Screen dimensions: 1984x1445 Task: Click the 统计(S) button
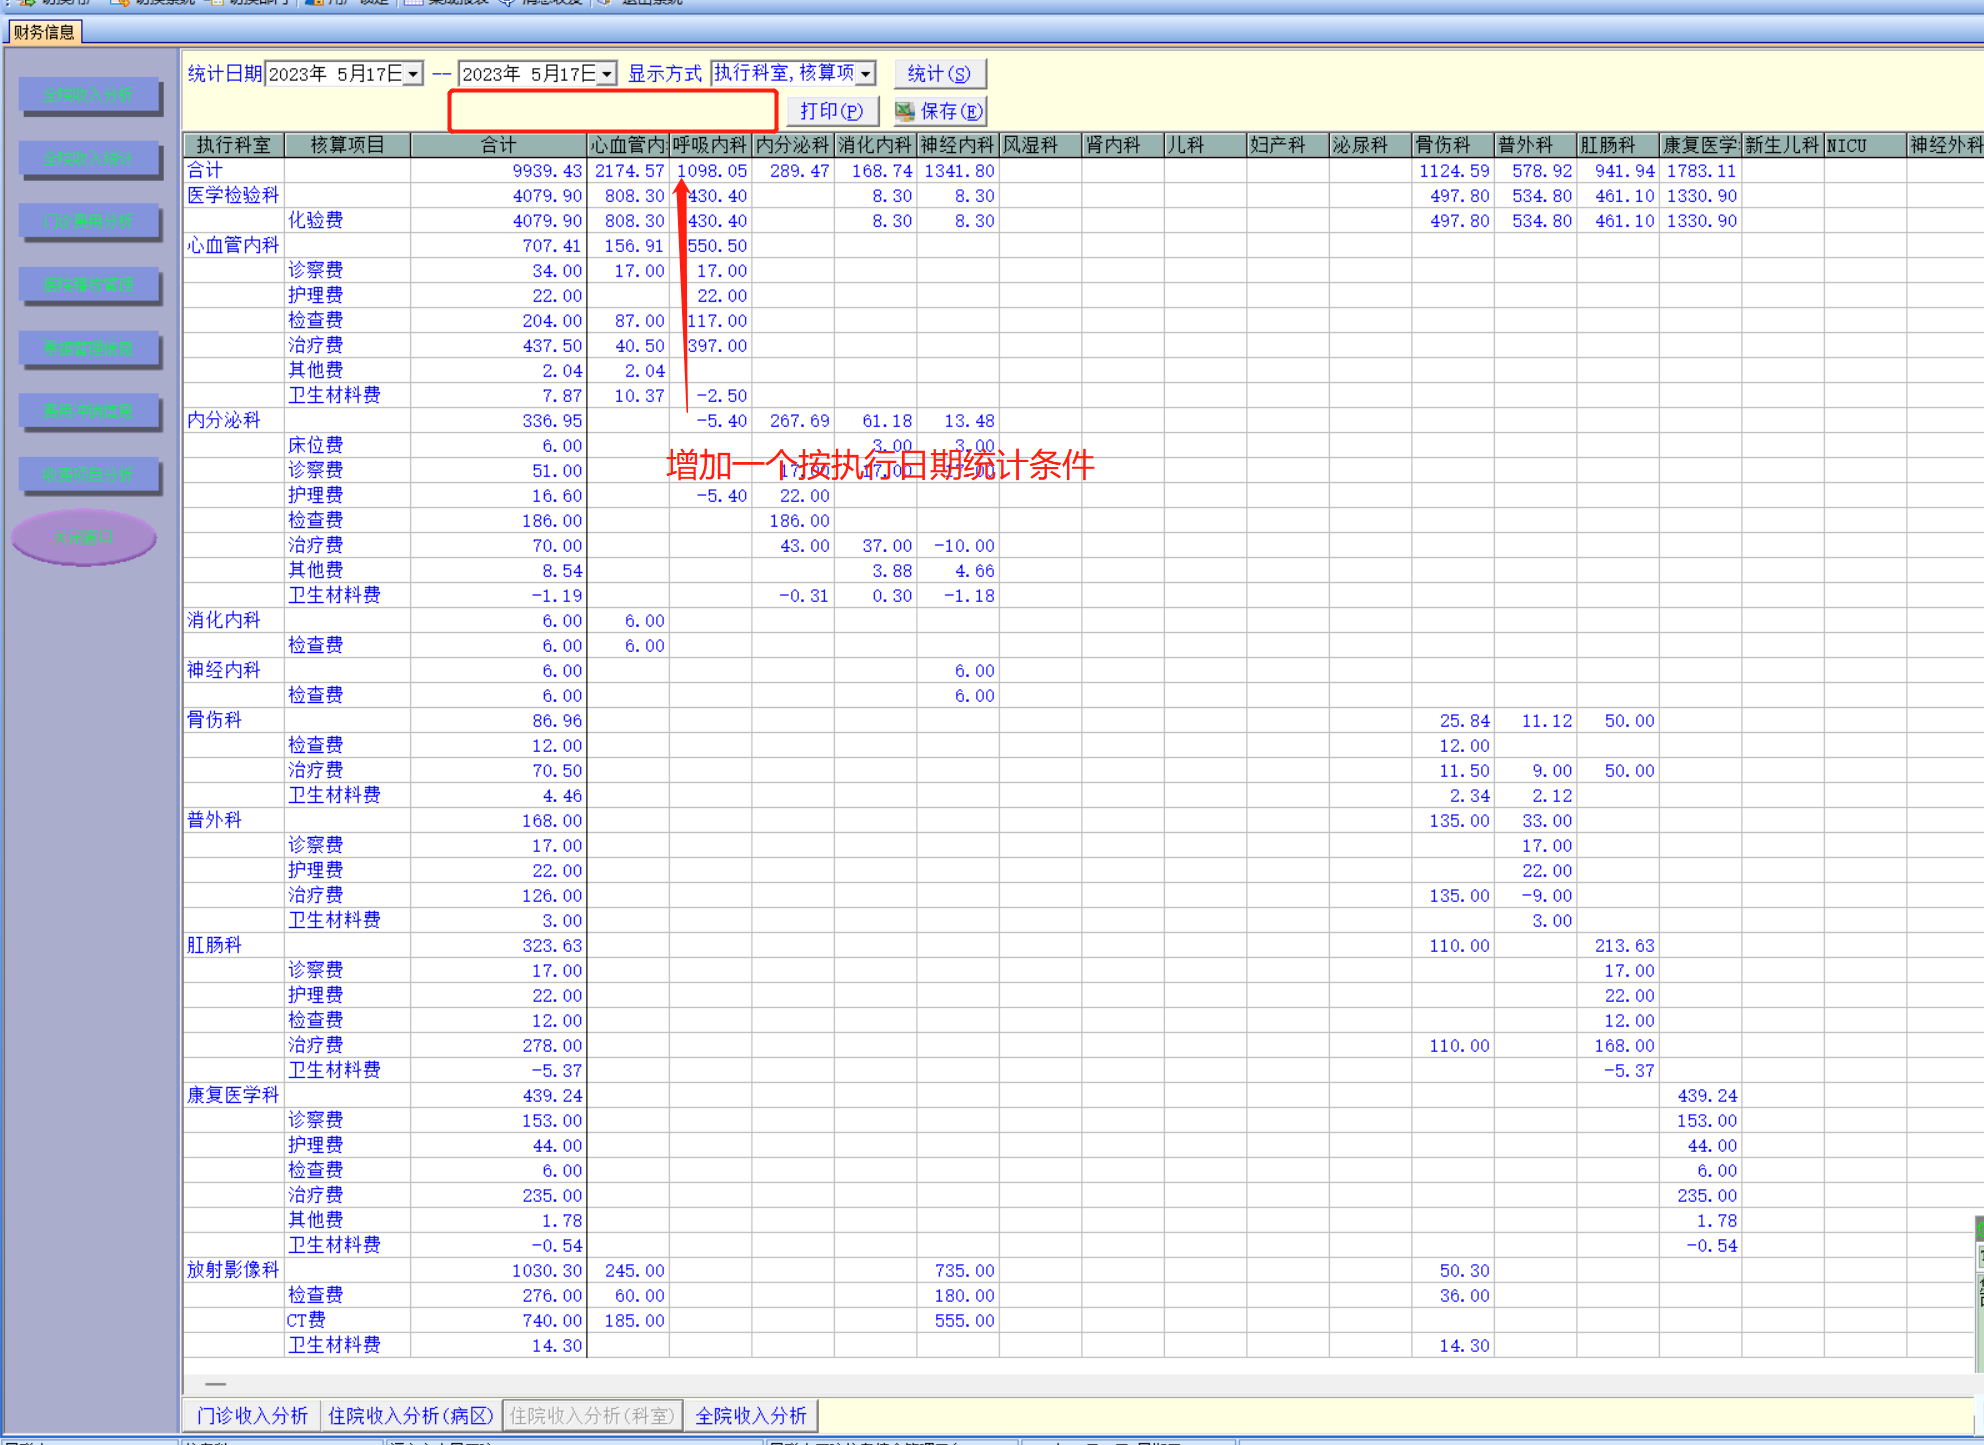(x=938, y=74)
